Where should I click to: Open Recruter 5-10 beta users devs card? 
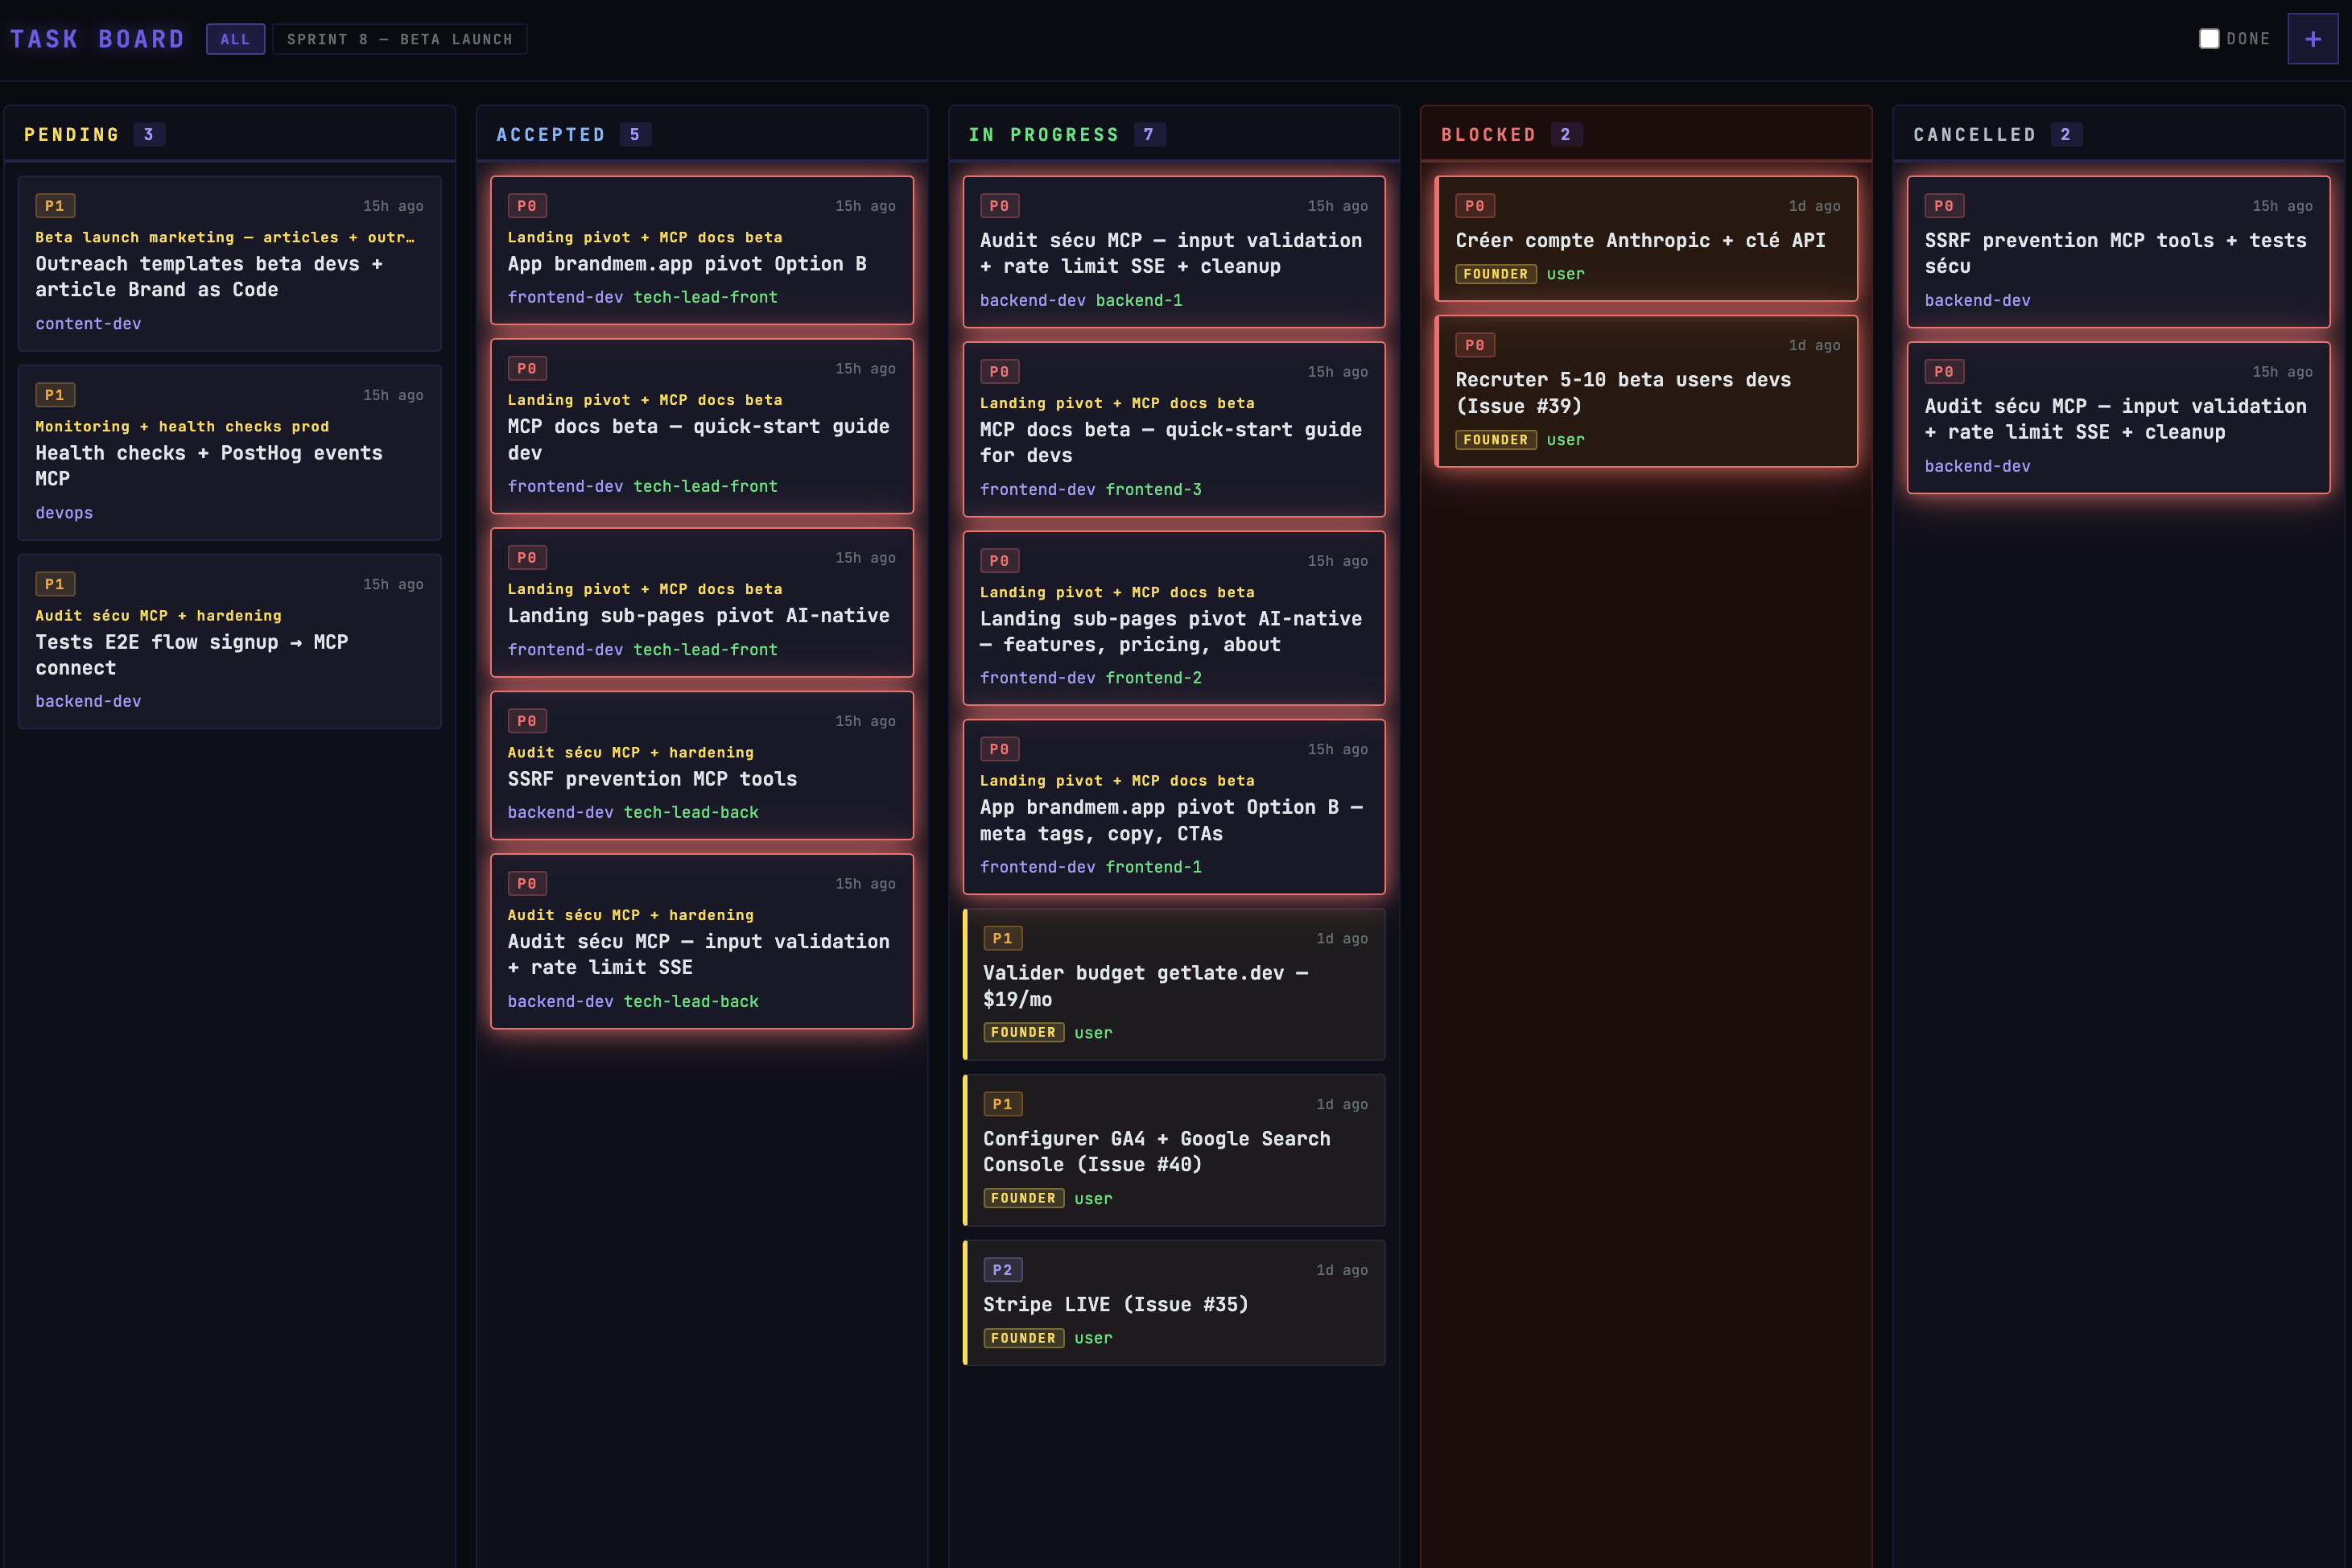coord(1646,391)
